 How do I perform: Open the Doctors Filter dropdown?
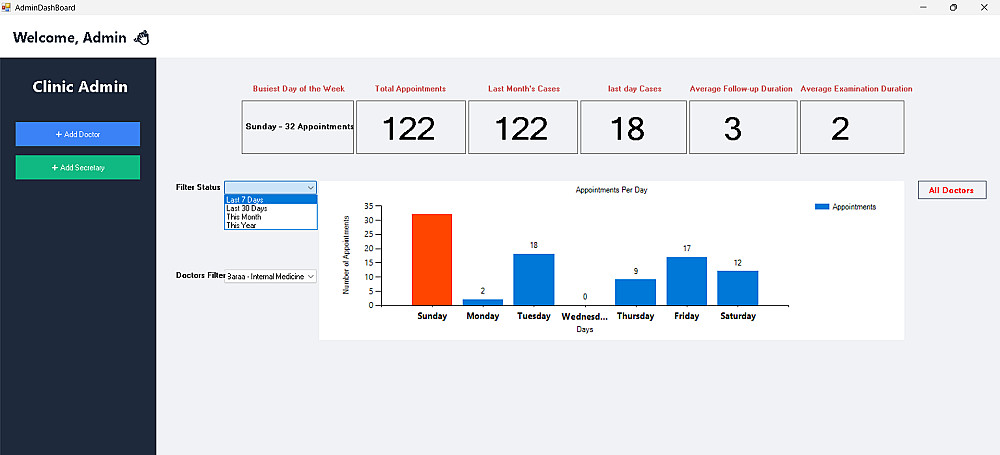[x=270, y=276]
